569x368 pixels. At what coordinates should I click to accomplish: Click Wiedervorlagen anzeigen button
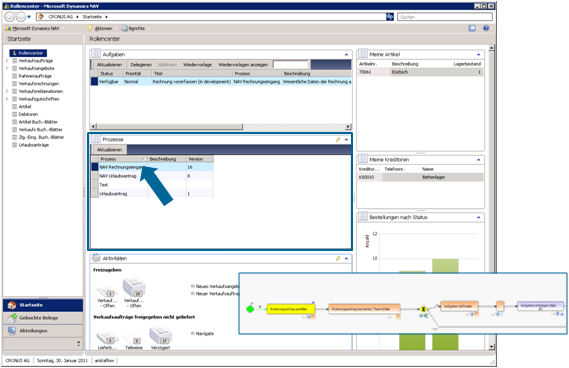coord(243,65)
